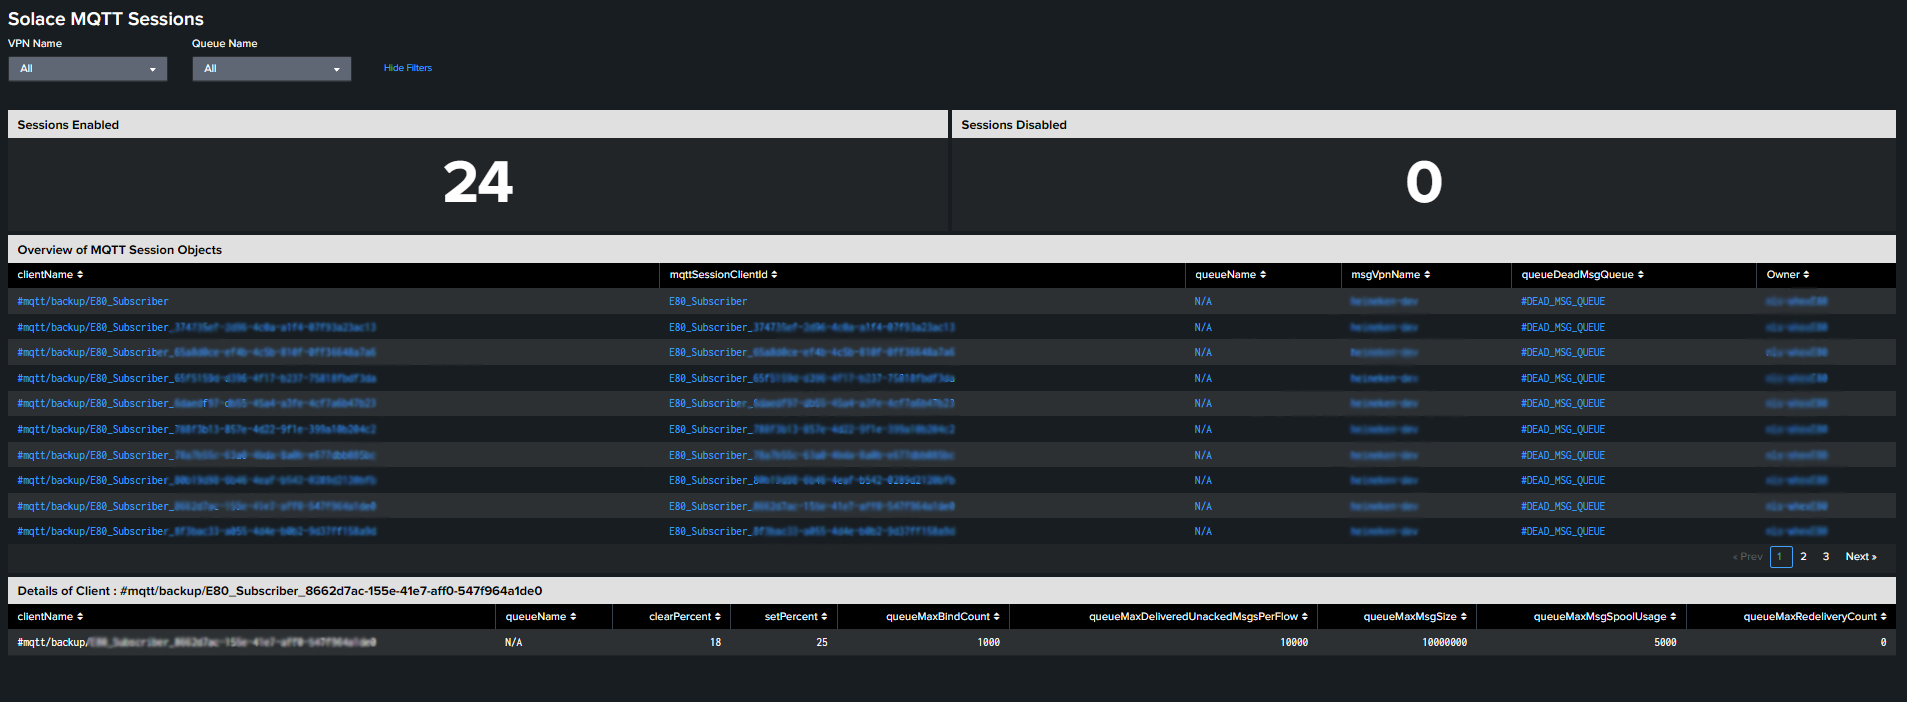Sort details by clearPercent column
1907x702 pixels.
pos(684,617)
